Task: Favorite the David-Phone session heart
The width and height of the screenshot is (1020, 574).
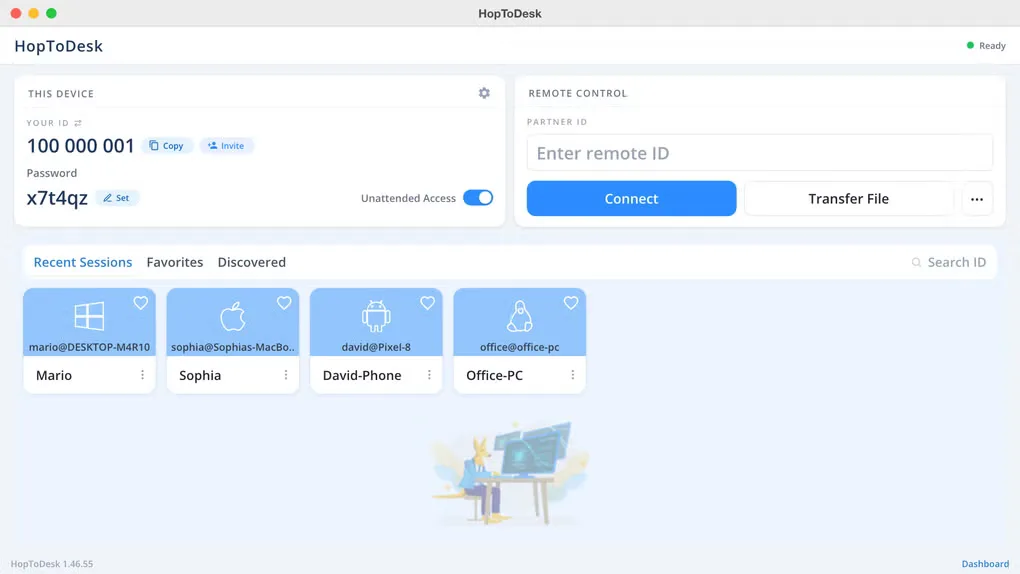Action: (x=427, y=303)
